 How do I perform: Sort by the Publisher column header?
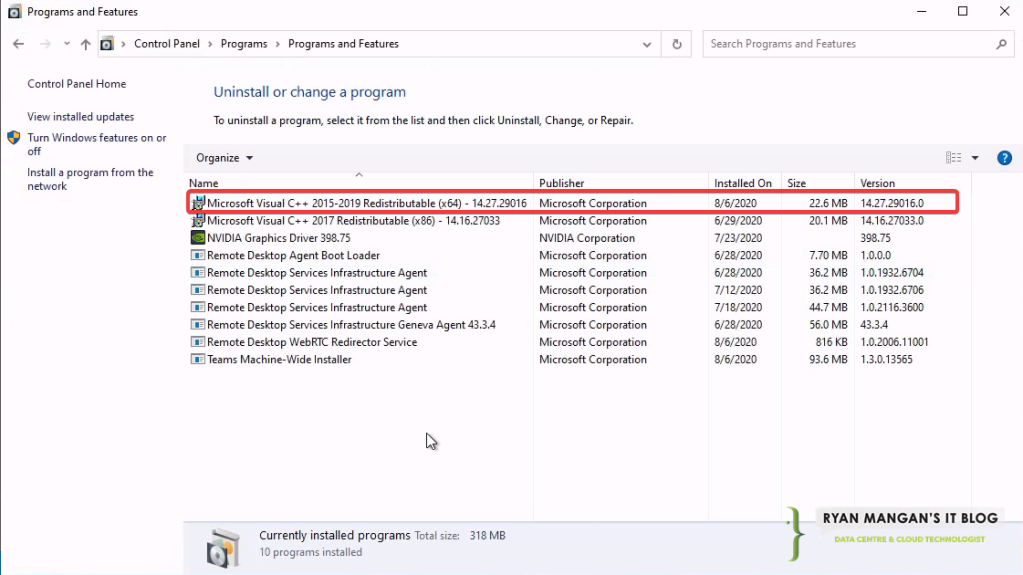pyautogui.click(x=620, y=183)
